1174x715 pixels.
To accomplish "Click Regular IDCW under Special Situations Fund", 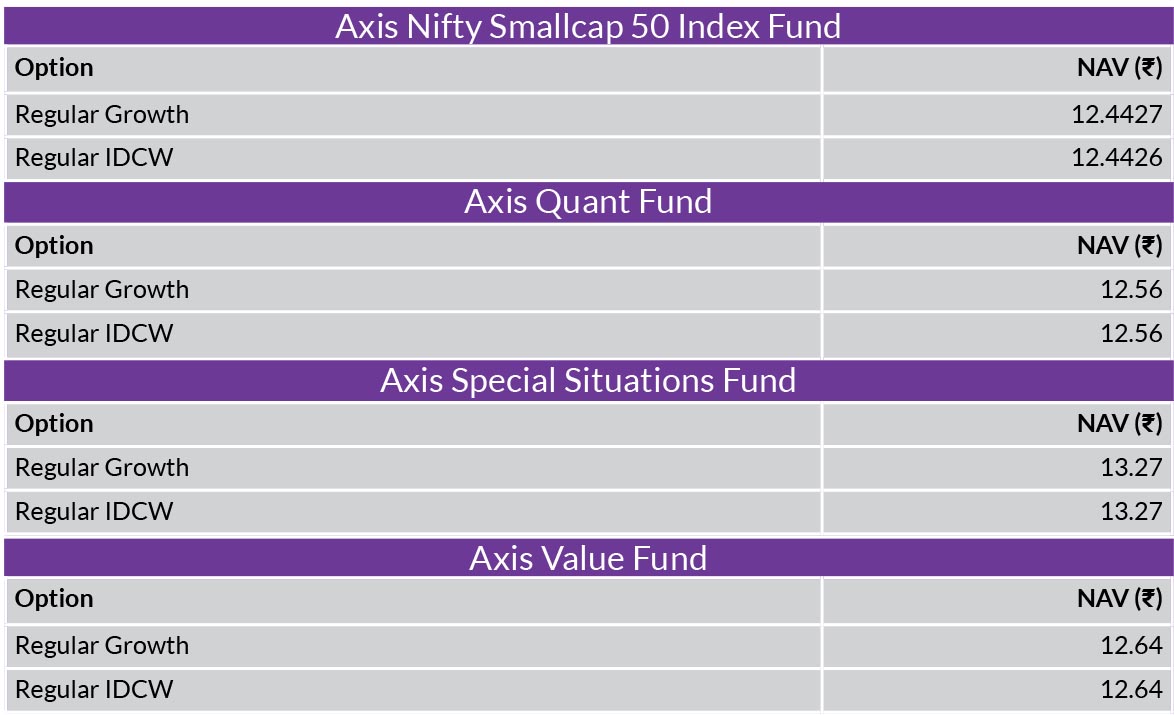I will [94, 511].
